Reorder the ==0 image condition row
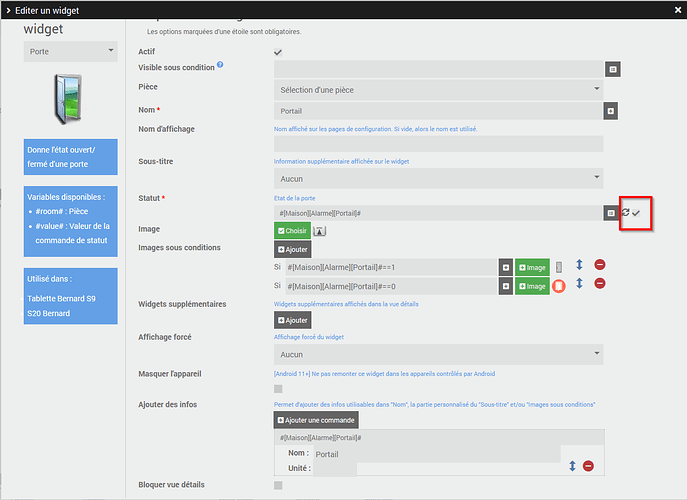 pyautogui.click(x=580, y=286)
